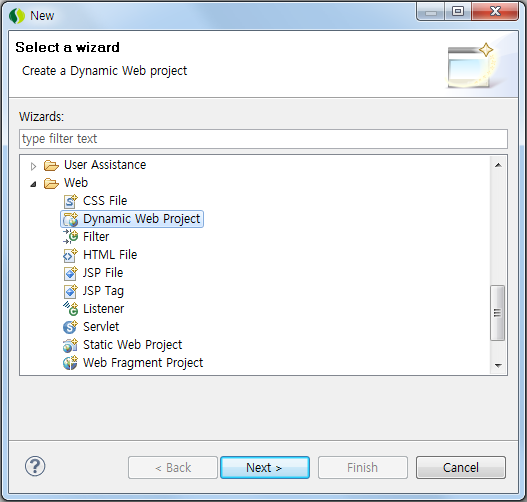
Task: Collapse the Web folder node
Action: tap(33, 184)
